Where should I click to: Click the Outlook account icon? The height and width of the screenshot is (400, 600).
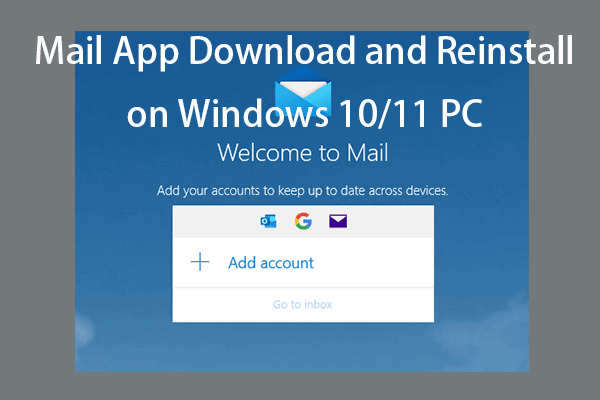point(268,221)
